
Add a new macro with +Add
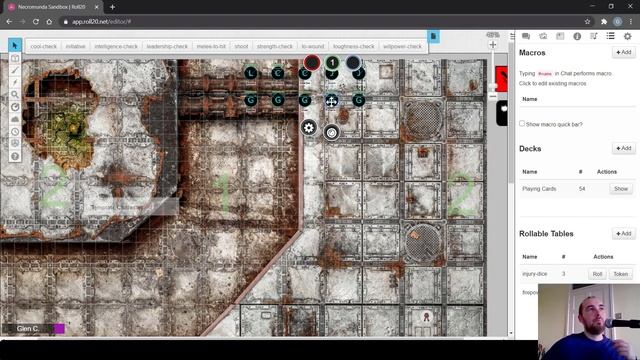(623, 52)
